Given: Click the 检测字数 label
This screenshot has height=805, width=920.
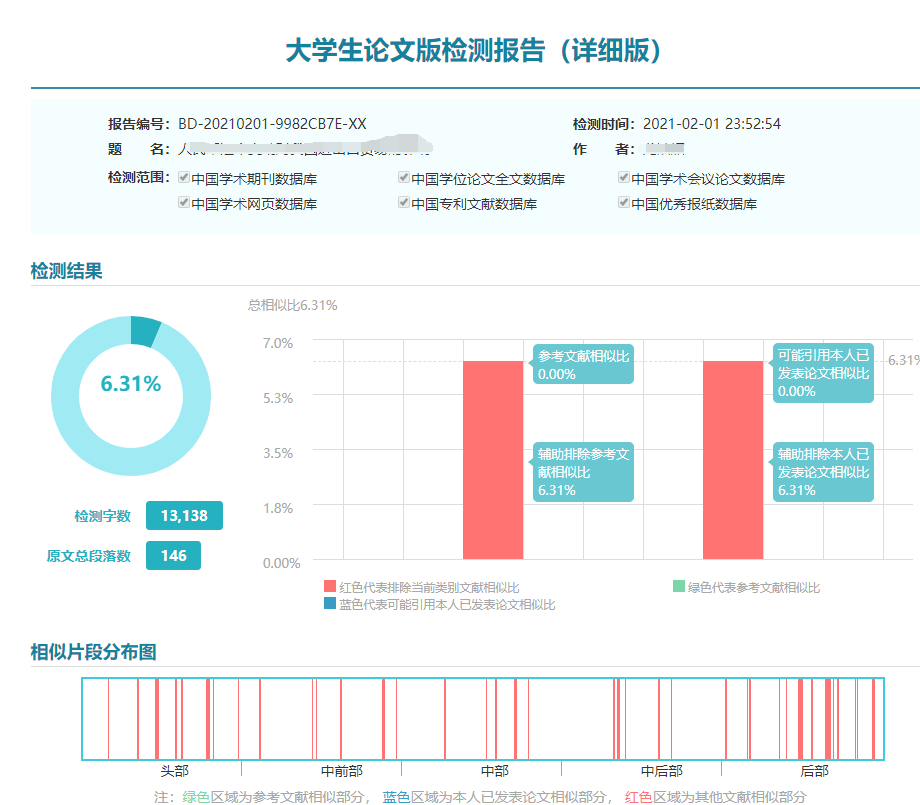Looking at the screenshot, I should (x=102, y=516).
